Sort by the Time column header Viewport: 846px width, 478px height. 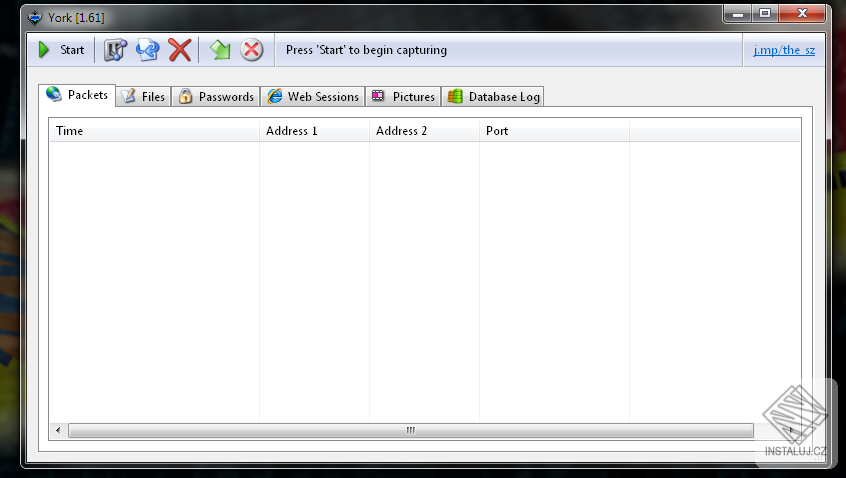(x=154, y=131)
